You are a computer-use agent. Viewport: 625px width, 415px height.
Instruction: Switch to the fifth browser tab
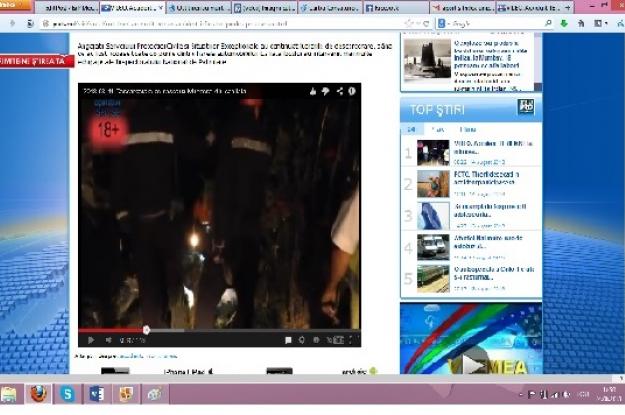point(330,8)
